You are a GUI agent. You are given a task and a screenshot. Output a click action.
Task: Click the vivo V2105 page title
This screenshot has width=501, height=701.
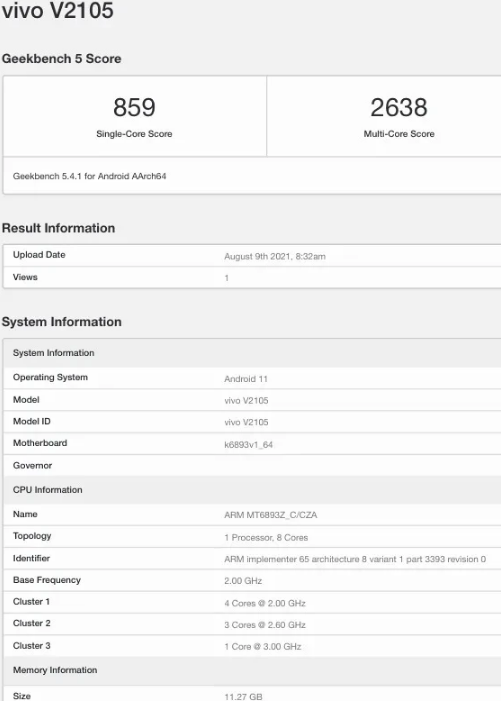[58, 10]
